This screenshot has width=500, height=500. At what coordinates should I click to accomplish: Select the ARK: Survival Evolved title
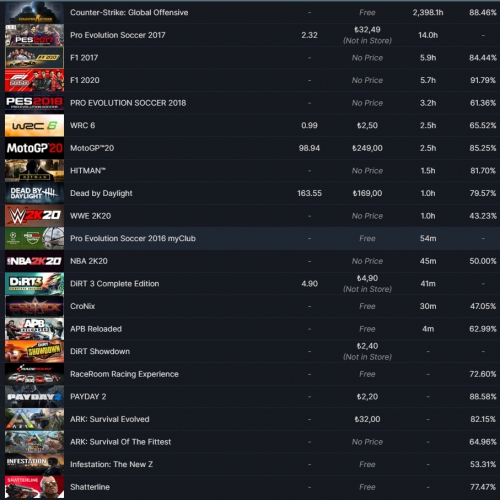click(109, 419)
